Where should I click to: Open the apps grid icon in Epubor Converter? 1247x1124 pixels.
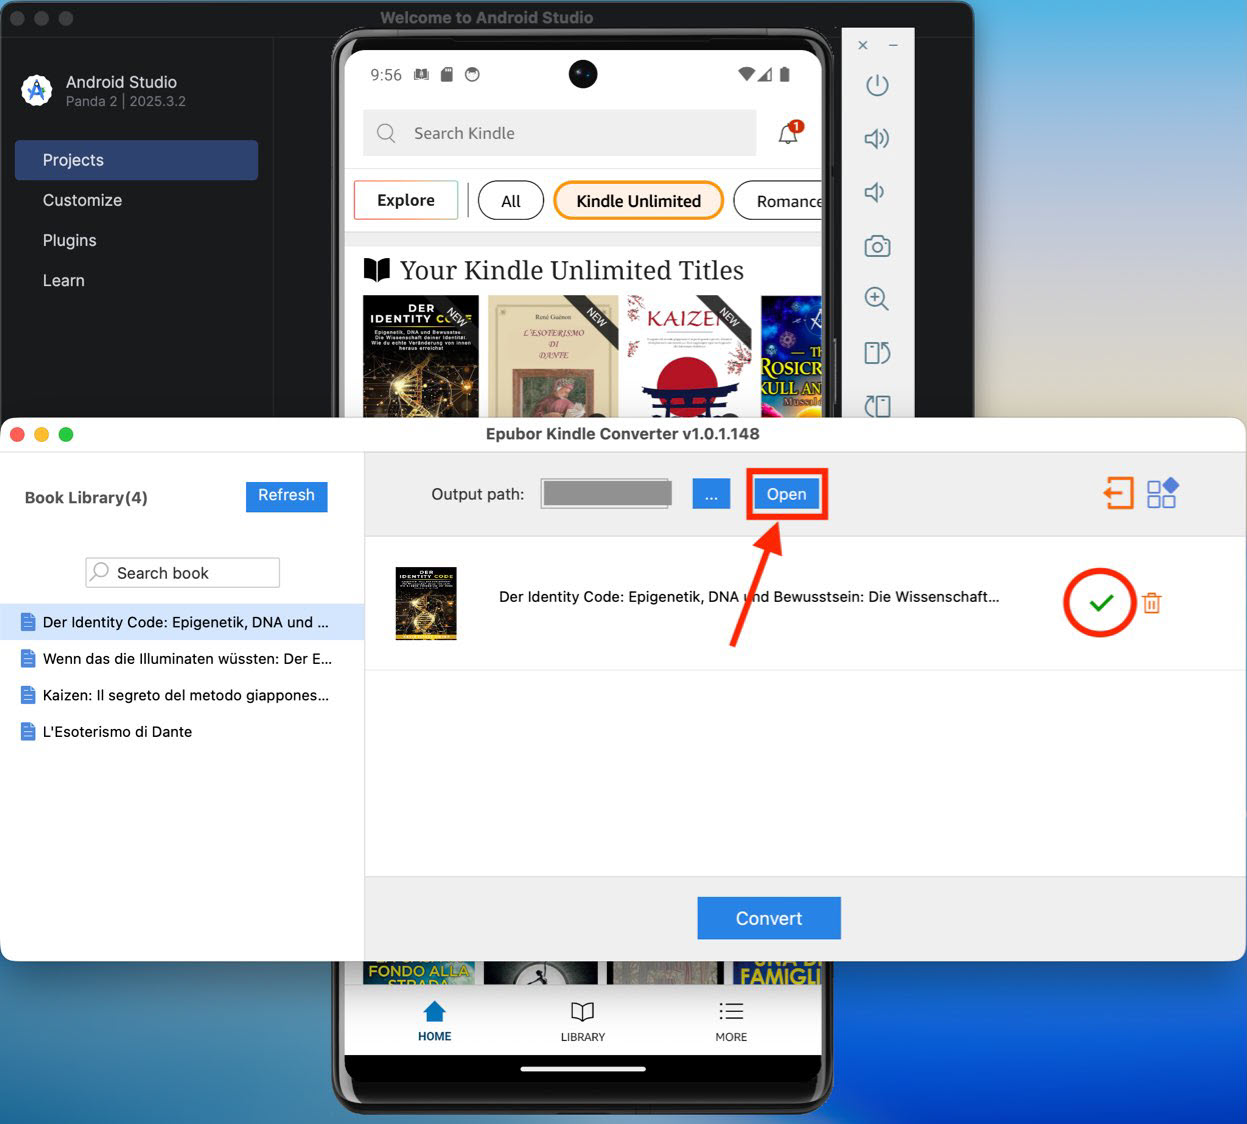[1163, 493]
